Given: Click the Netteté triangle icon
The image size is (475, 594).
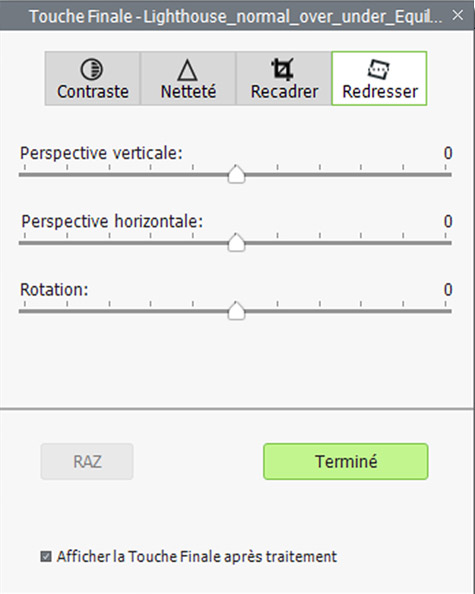Looking at the screenshot, I should [188, 70].
